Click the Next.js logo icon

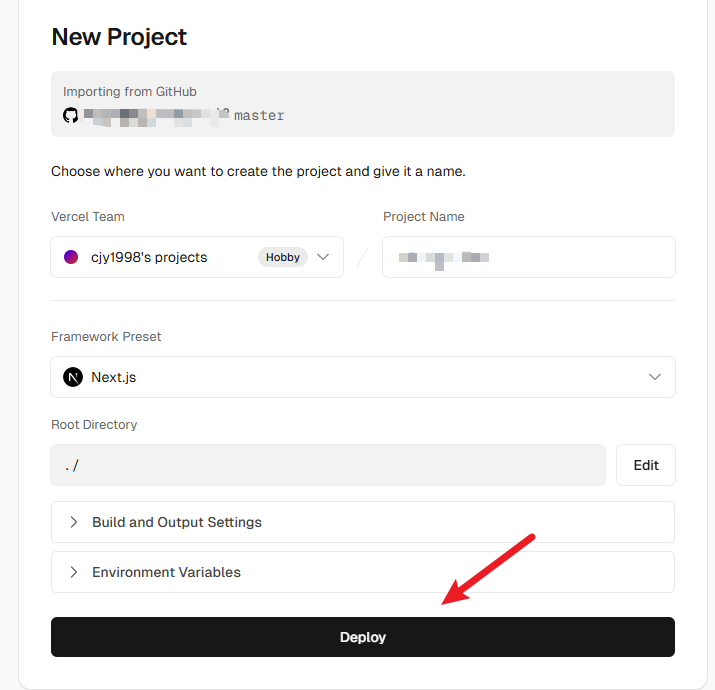coord(72,377)
